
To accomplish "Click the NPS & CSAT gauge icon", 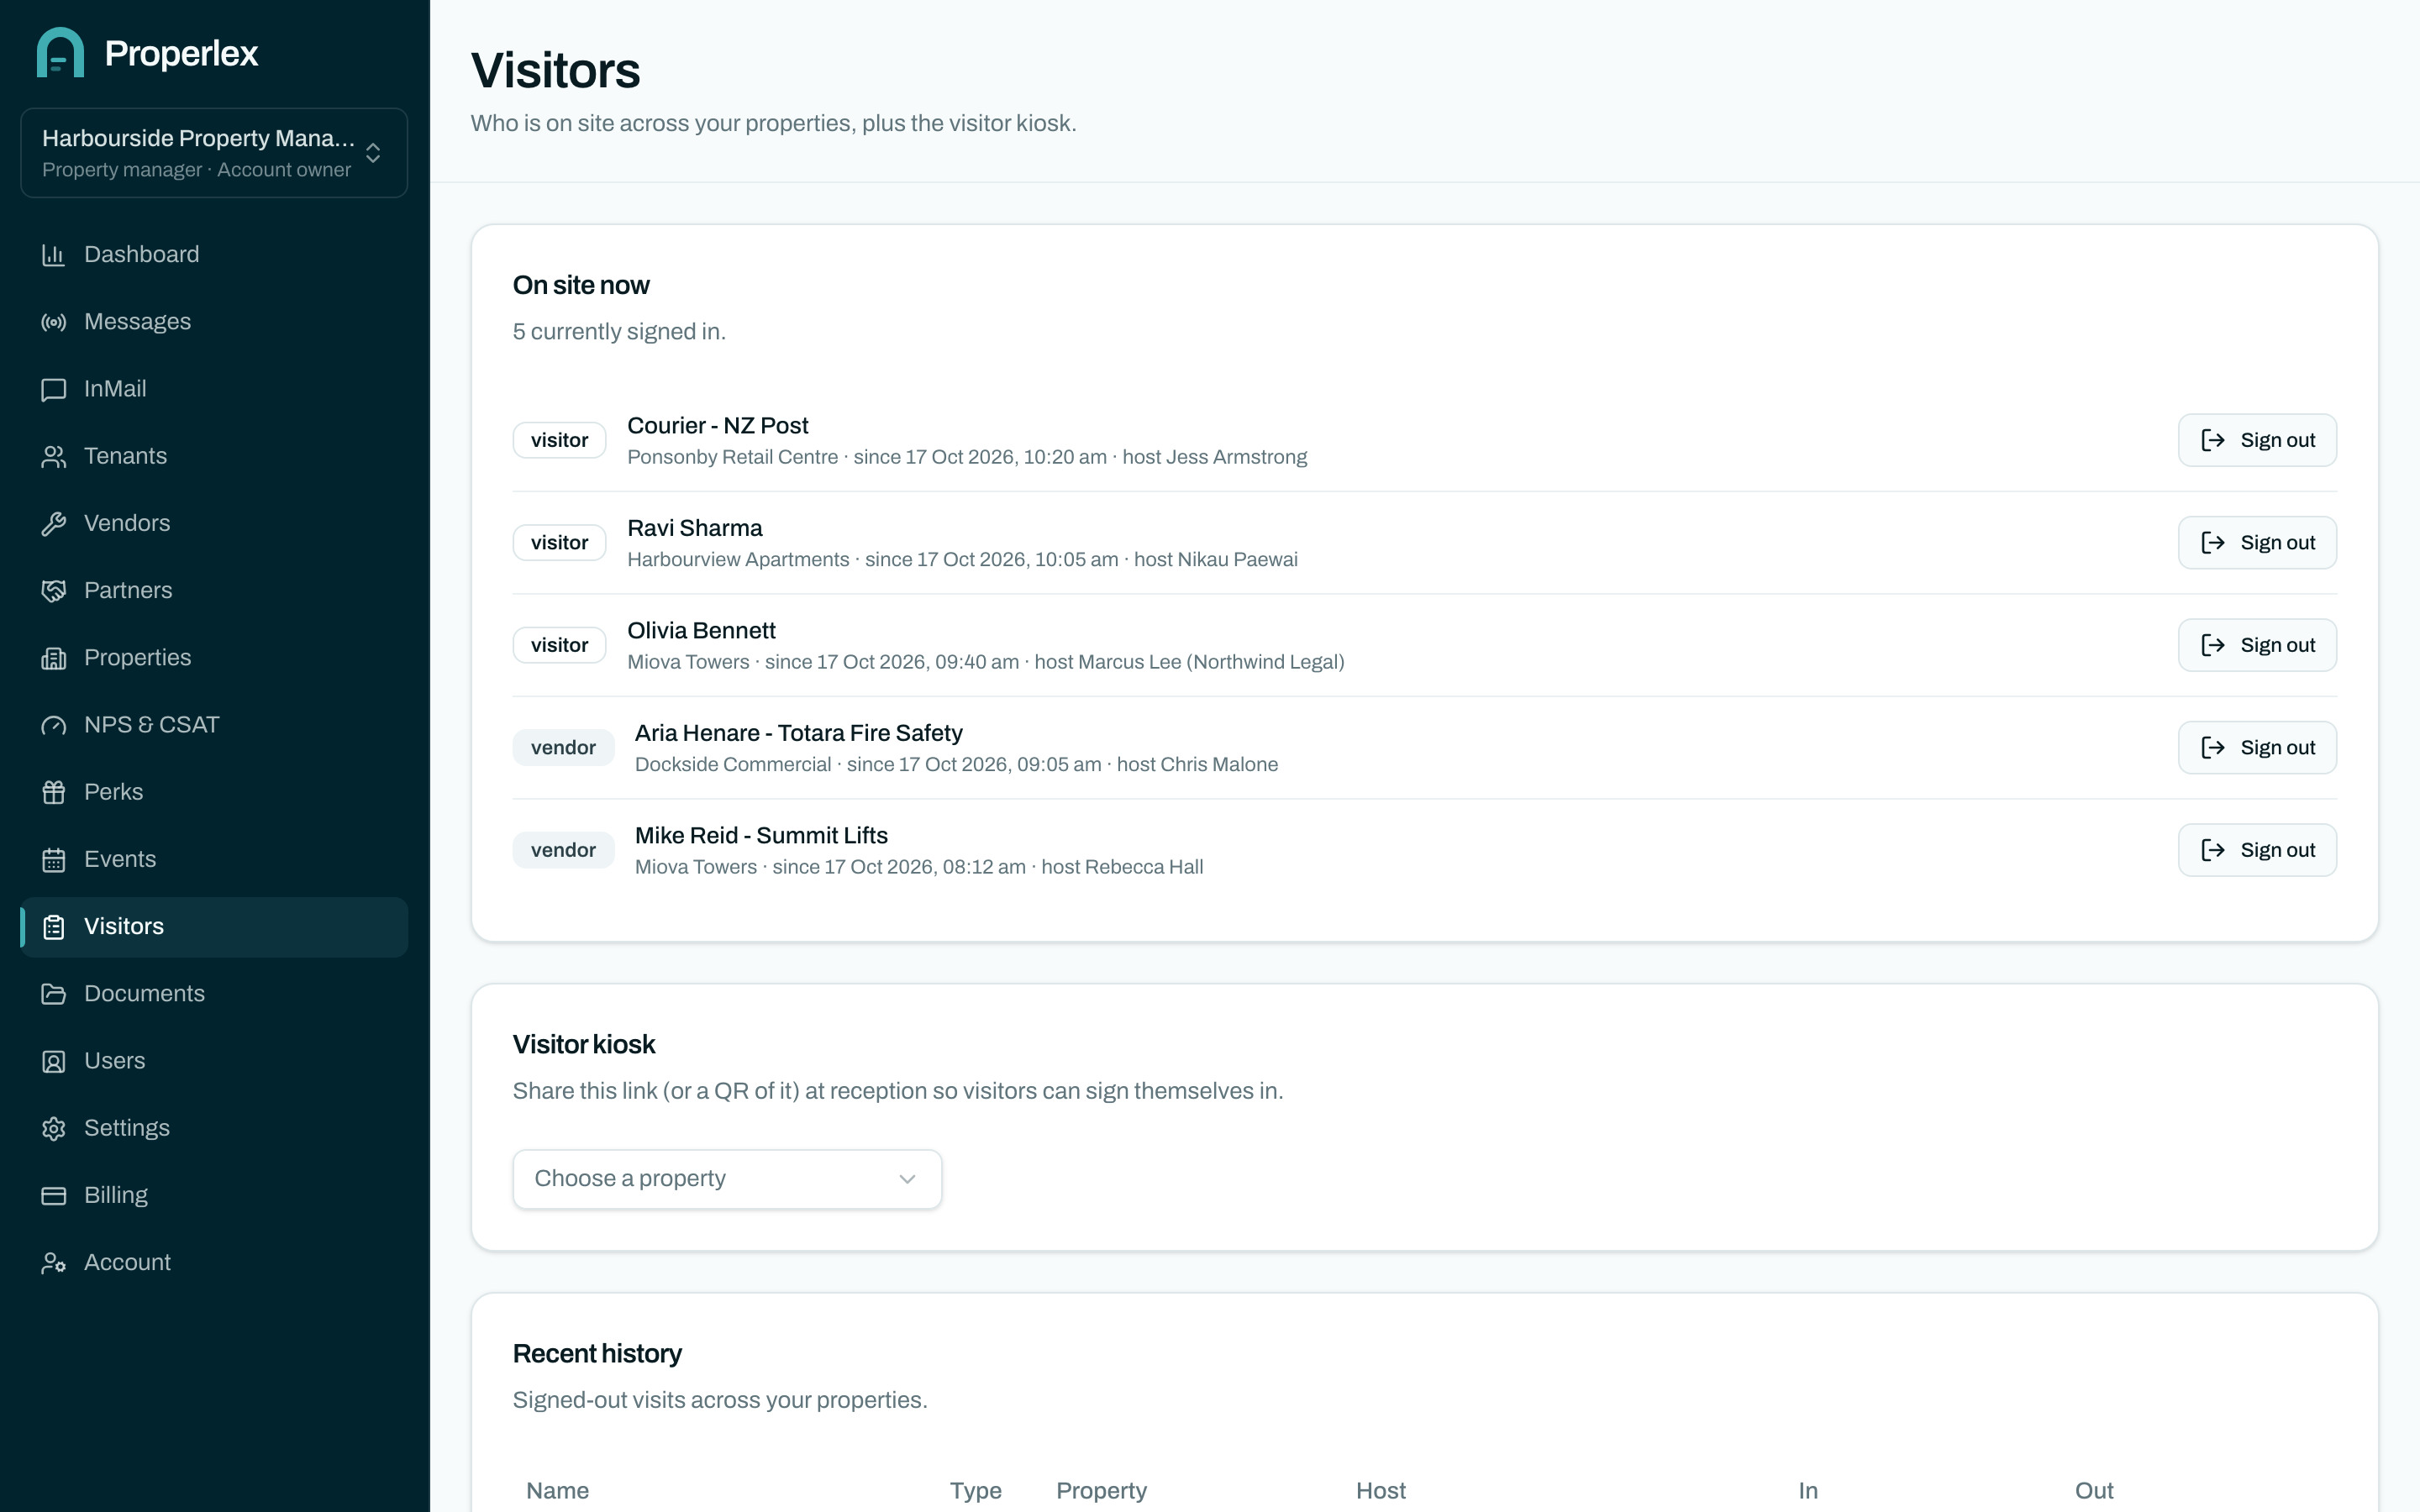I will coord(54,725).
